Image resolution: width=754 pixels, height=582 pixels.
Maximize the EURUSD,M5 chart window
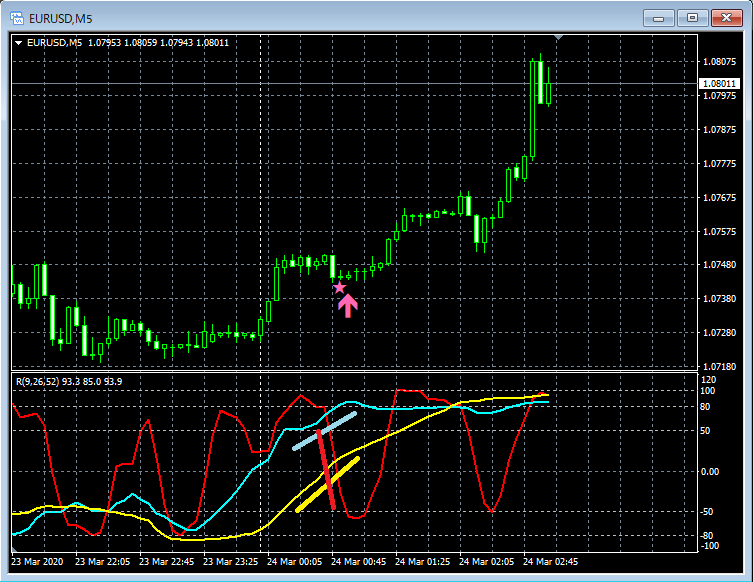[x=692, y=18]
